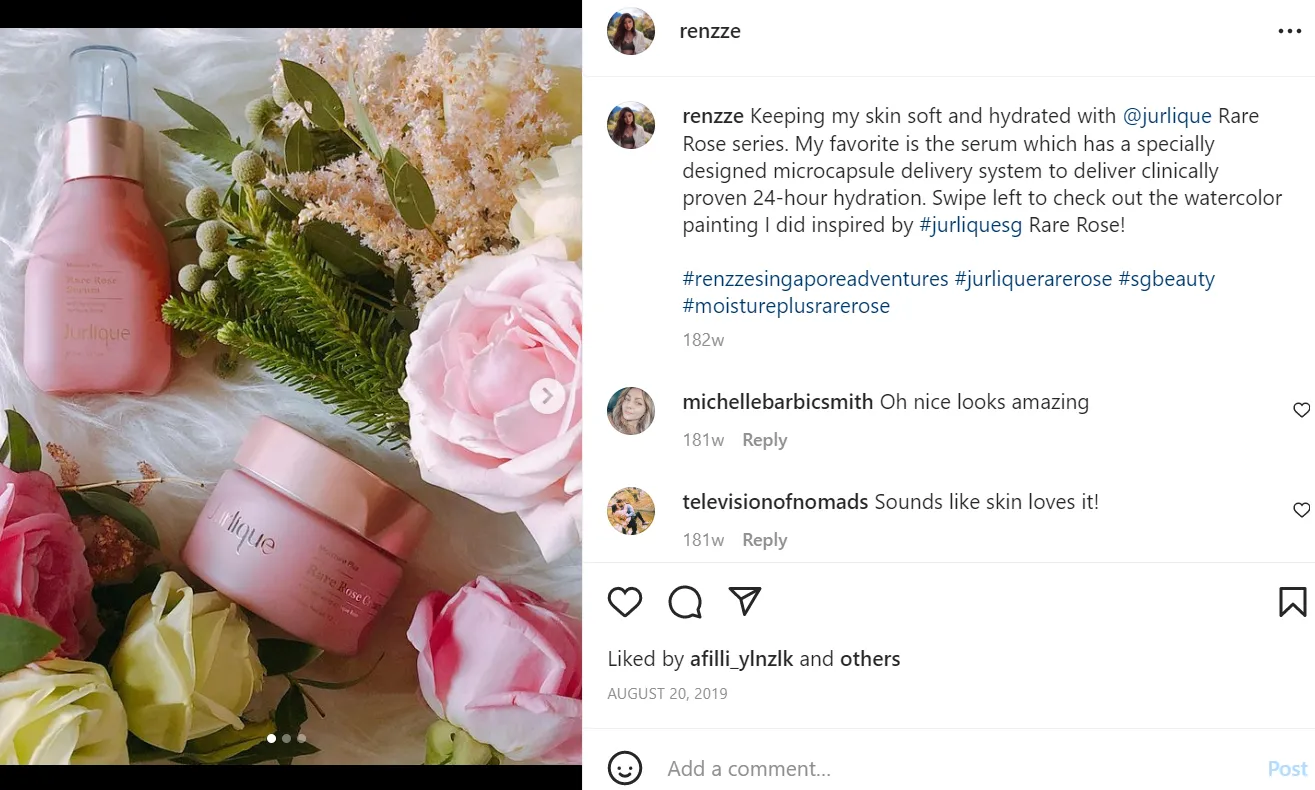The image size is (1315, 790).
Task: Share post via paper plane icon
Action: pos(745,601)
